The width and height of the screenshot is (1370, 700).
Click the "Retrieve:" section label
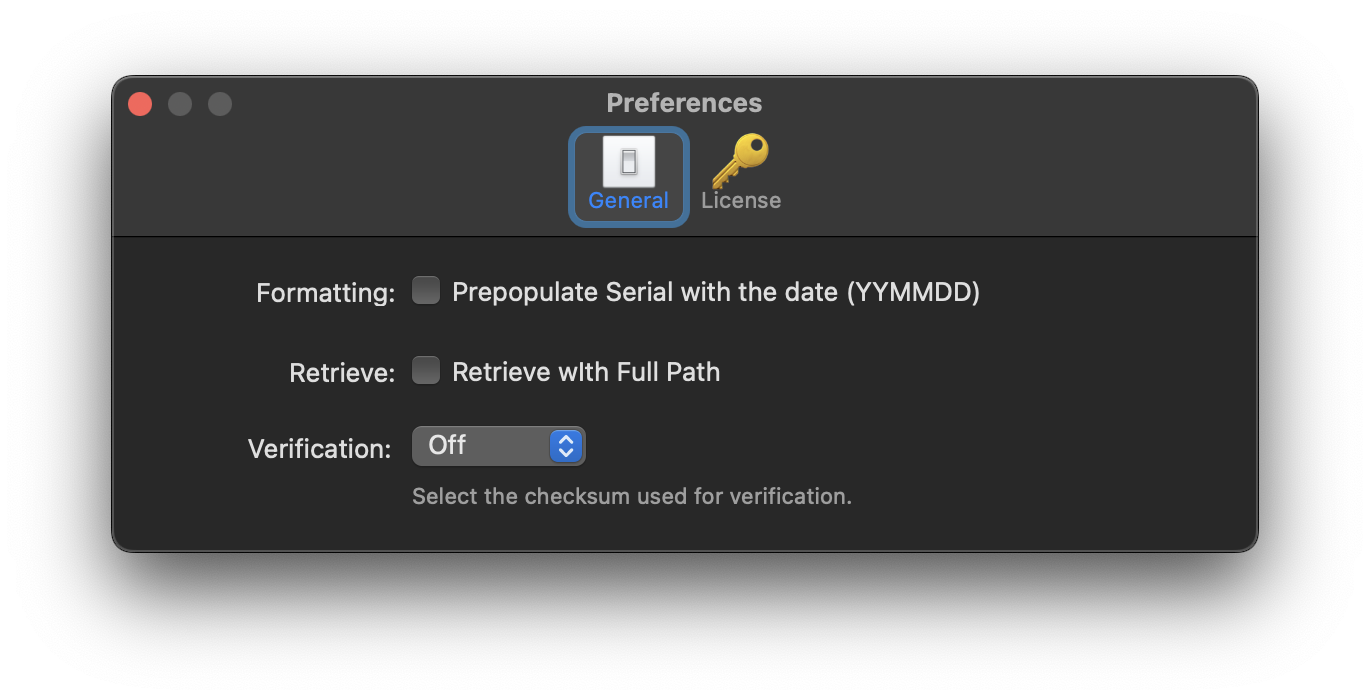pos(342,373)
